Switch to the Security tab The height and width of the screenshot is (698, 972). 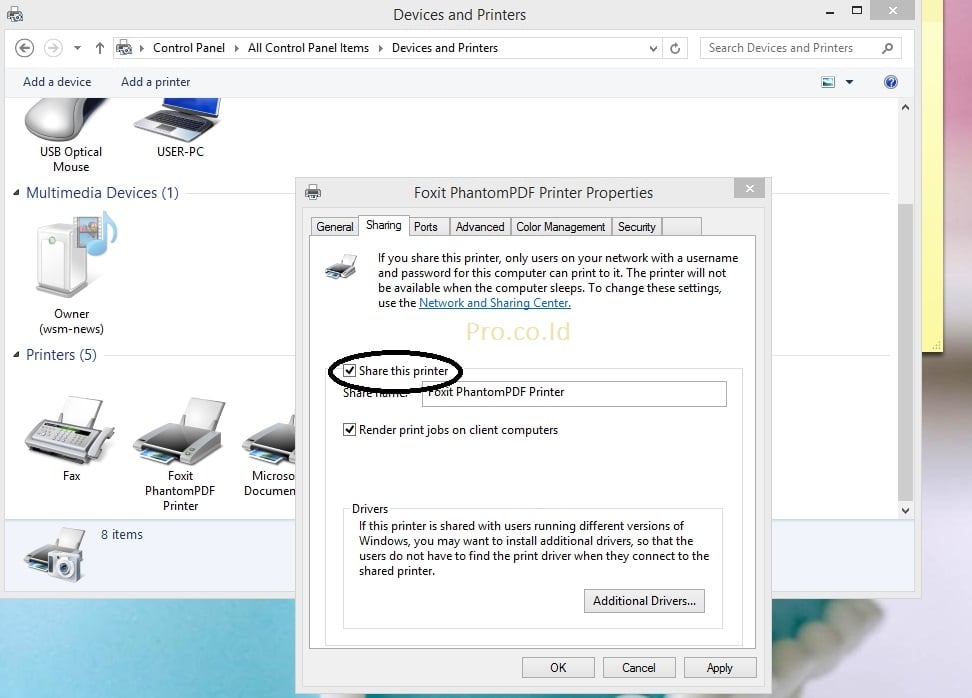[x=637, y=227]
